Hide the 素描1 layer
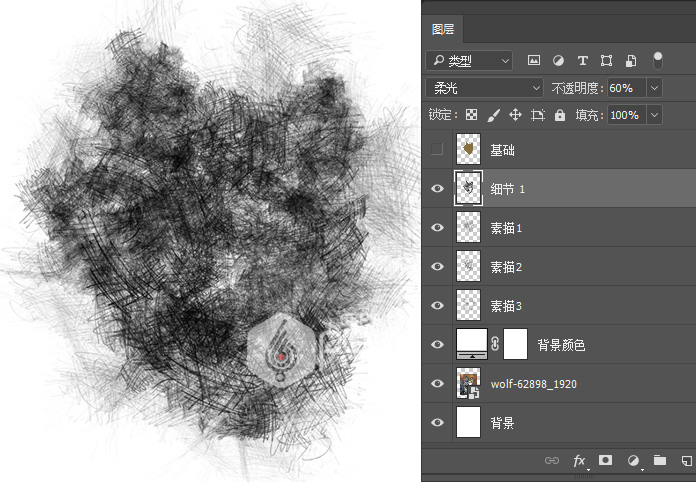Screen dimensions: 696x482 (437, 227)
